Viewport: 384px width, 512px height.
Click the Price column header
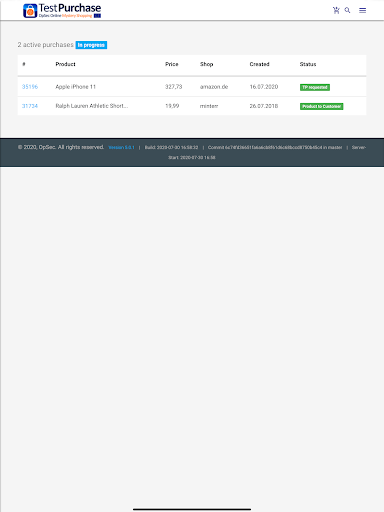point(172,64)
